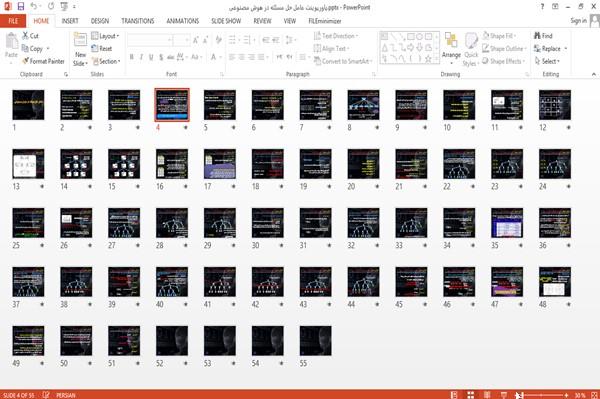
Task: Clear all formatting icon
Action: [x=218, y=40]
